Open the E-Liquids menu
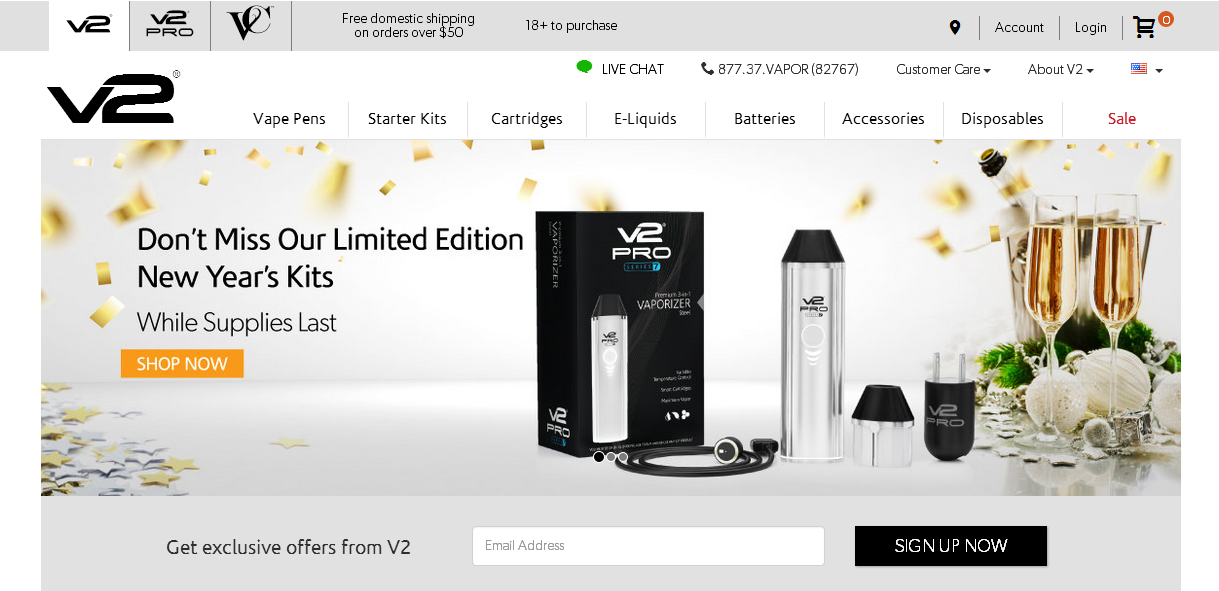 click(x=645, y=119)
